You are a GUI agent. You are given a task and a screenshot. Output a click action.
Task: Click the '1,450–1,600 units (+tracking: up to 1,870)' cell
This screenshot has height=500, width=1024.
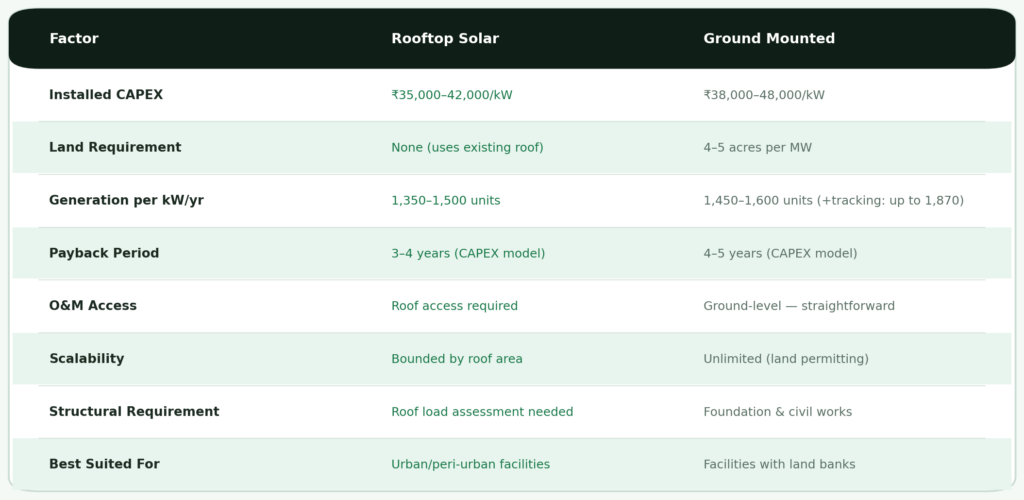833,200
